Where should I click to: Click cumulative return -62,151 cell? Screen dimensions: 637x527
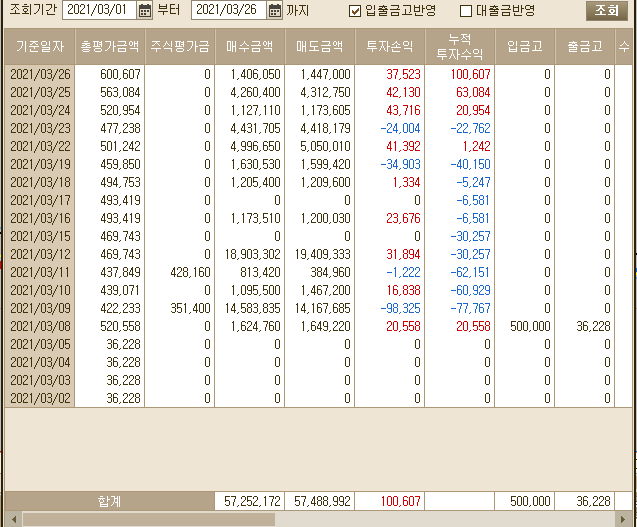459,272
